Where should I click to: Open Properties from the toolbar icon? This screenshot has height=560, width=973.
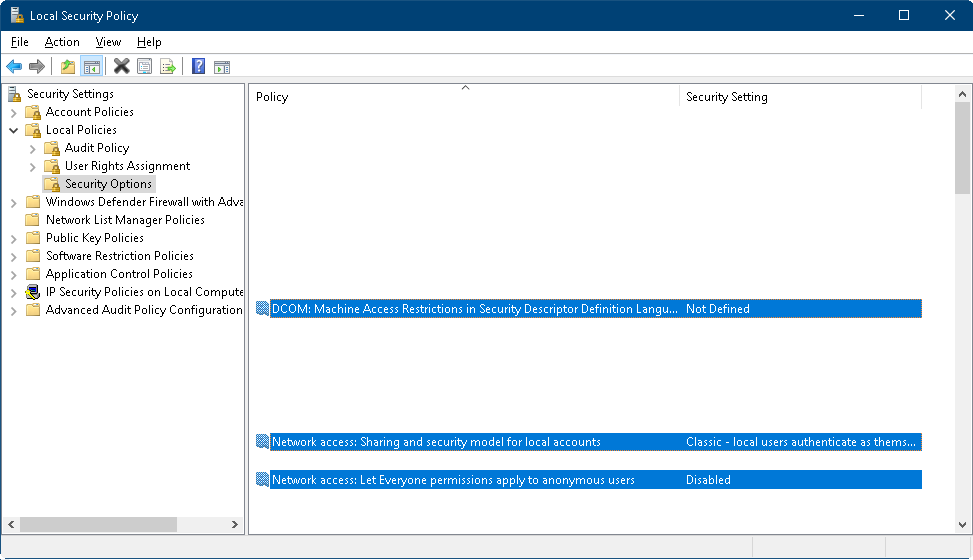point(145,67)
